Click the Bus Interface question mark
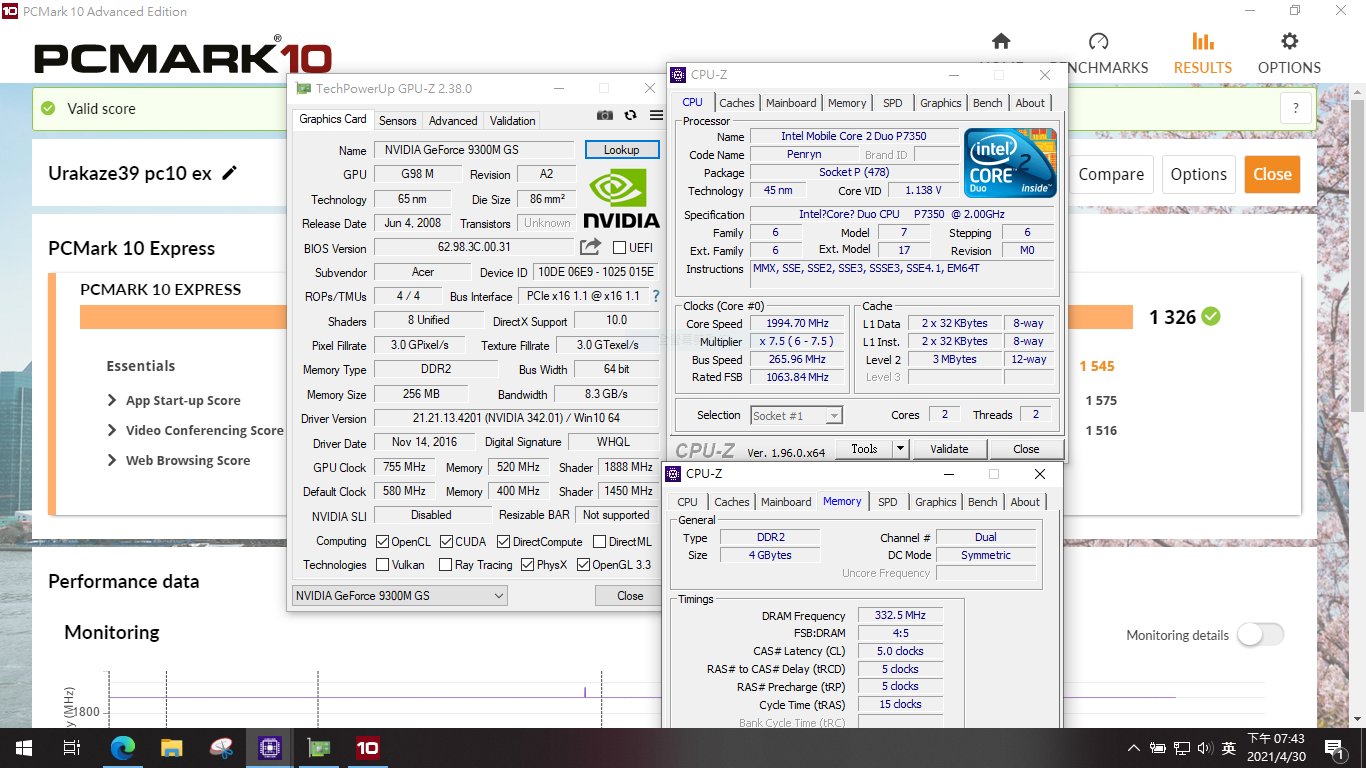1366x768 pixels. [656, 296]
